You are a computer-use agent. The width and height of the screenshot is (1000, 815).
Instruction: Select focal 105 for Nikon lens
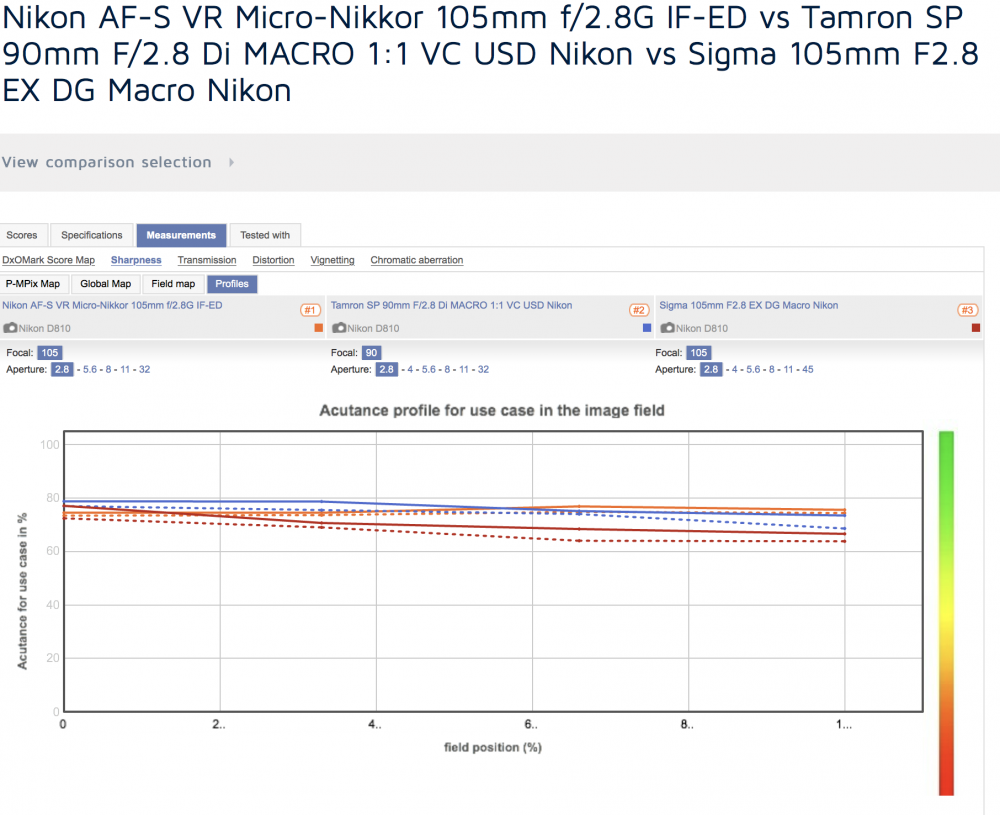(x=50, y=353)
